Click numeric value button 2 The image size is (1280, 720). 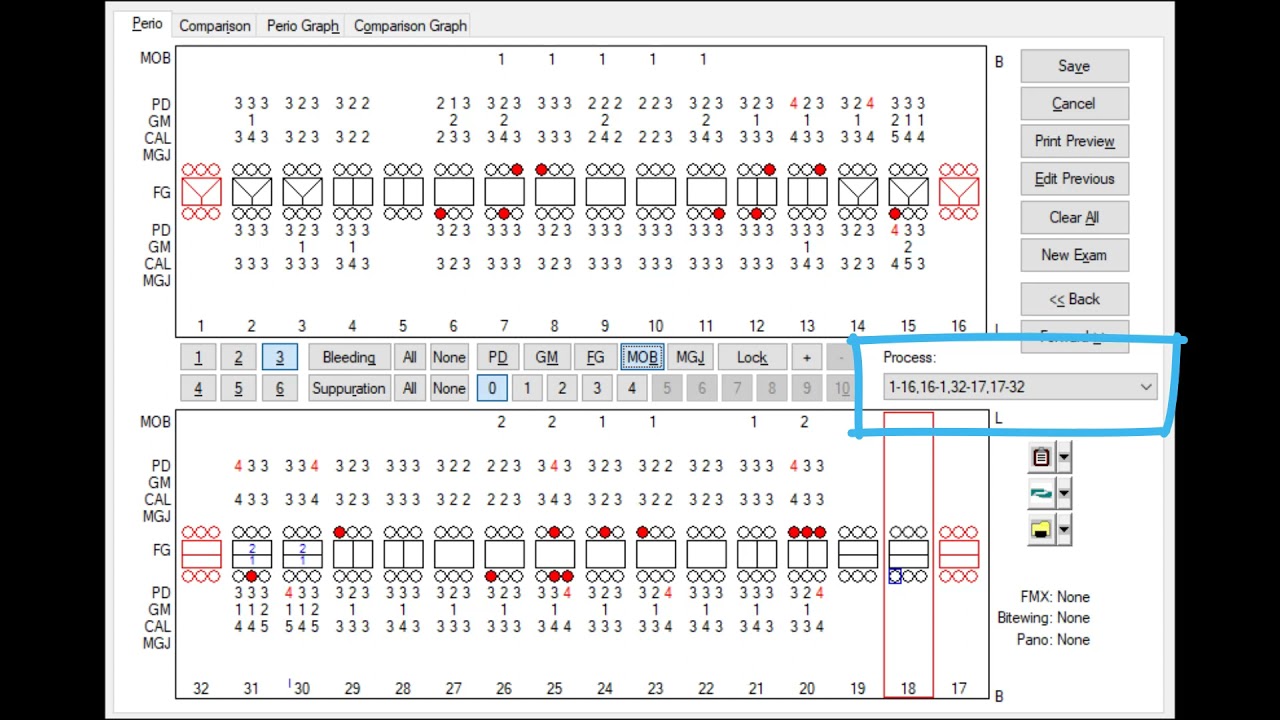[x=562, y=388]
